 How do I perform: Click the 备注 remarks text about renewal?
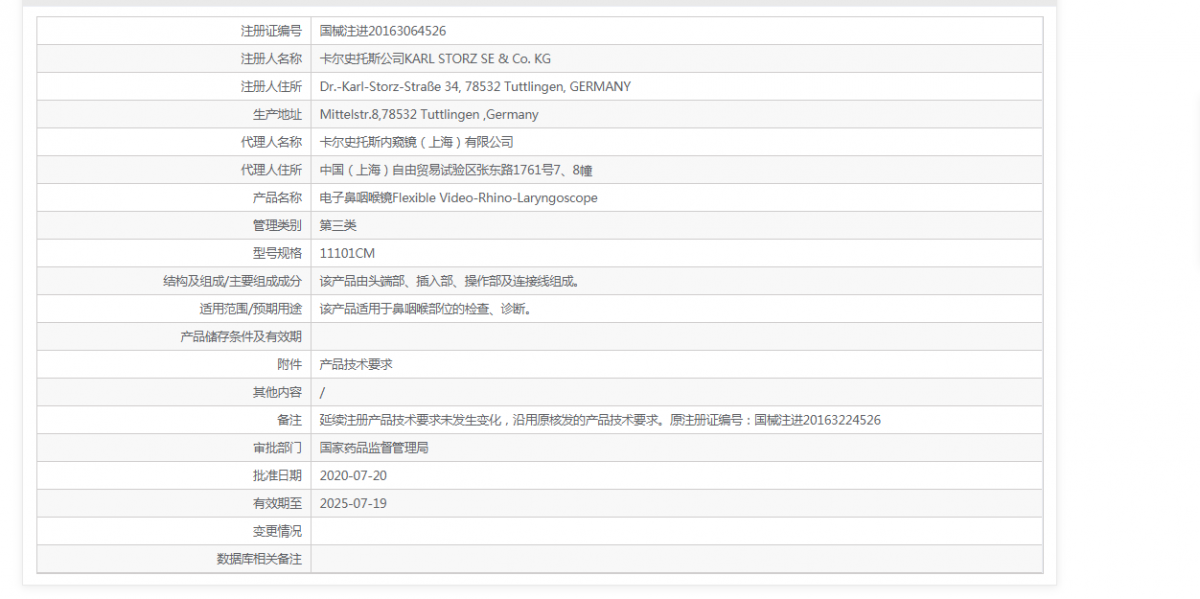pos(600,420)
